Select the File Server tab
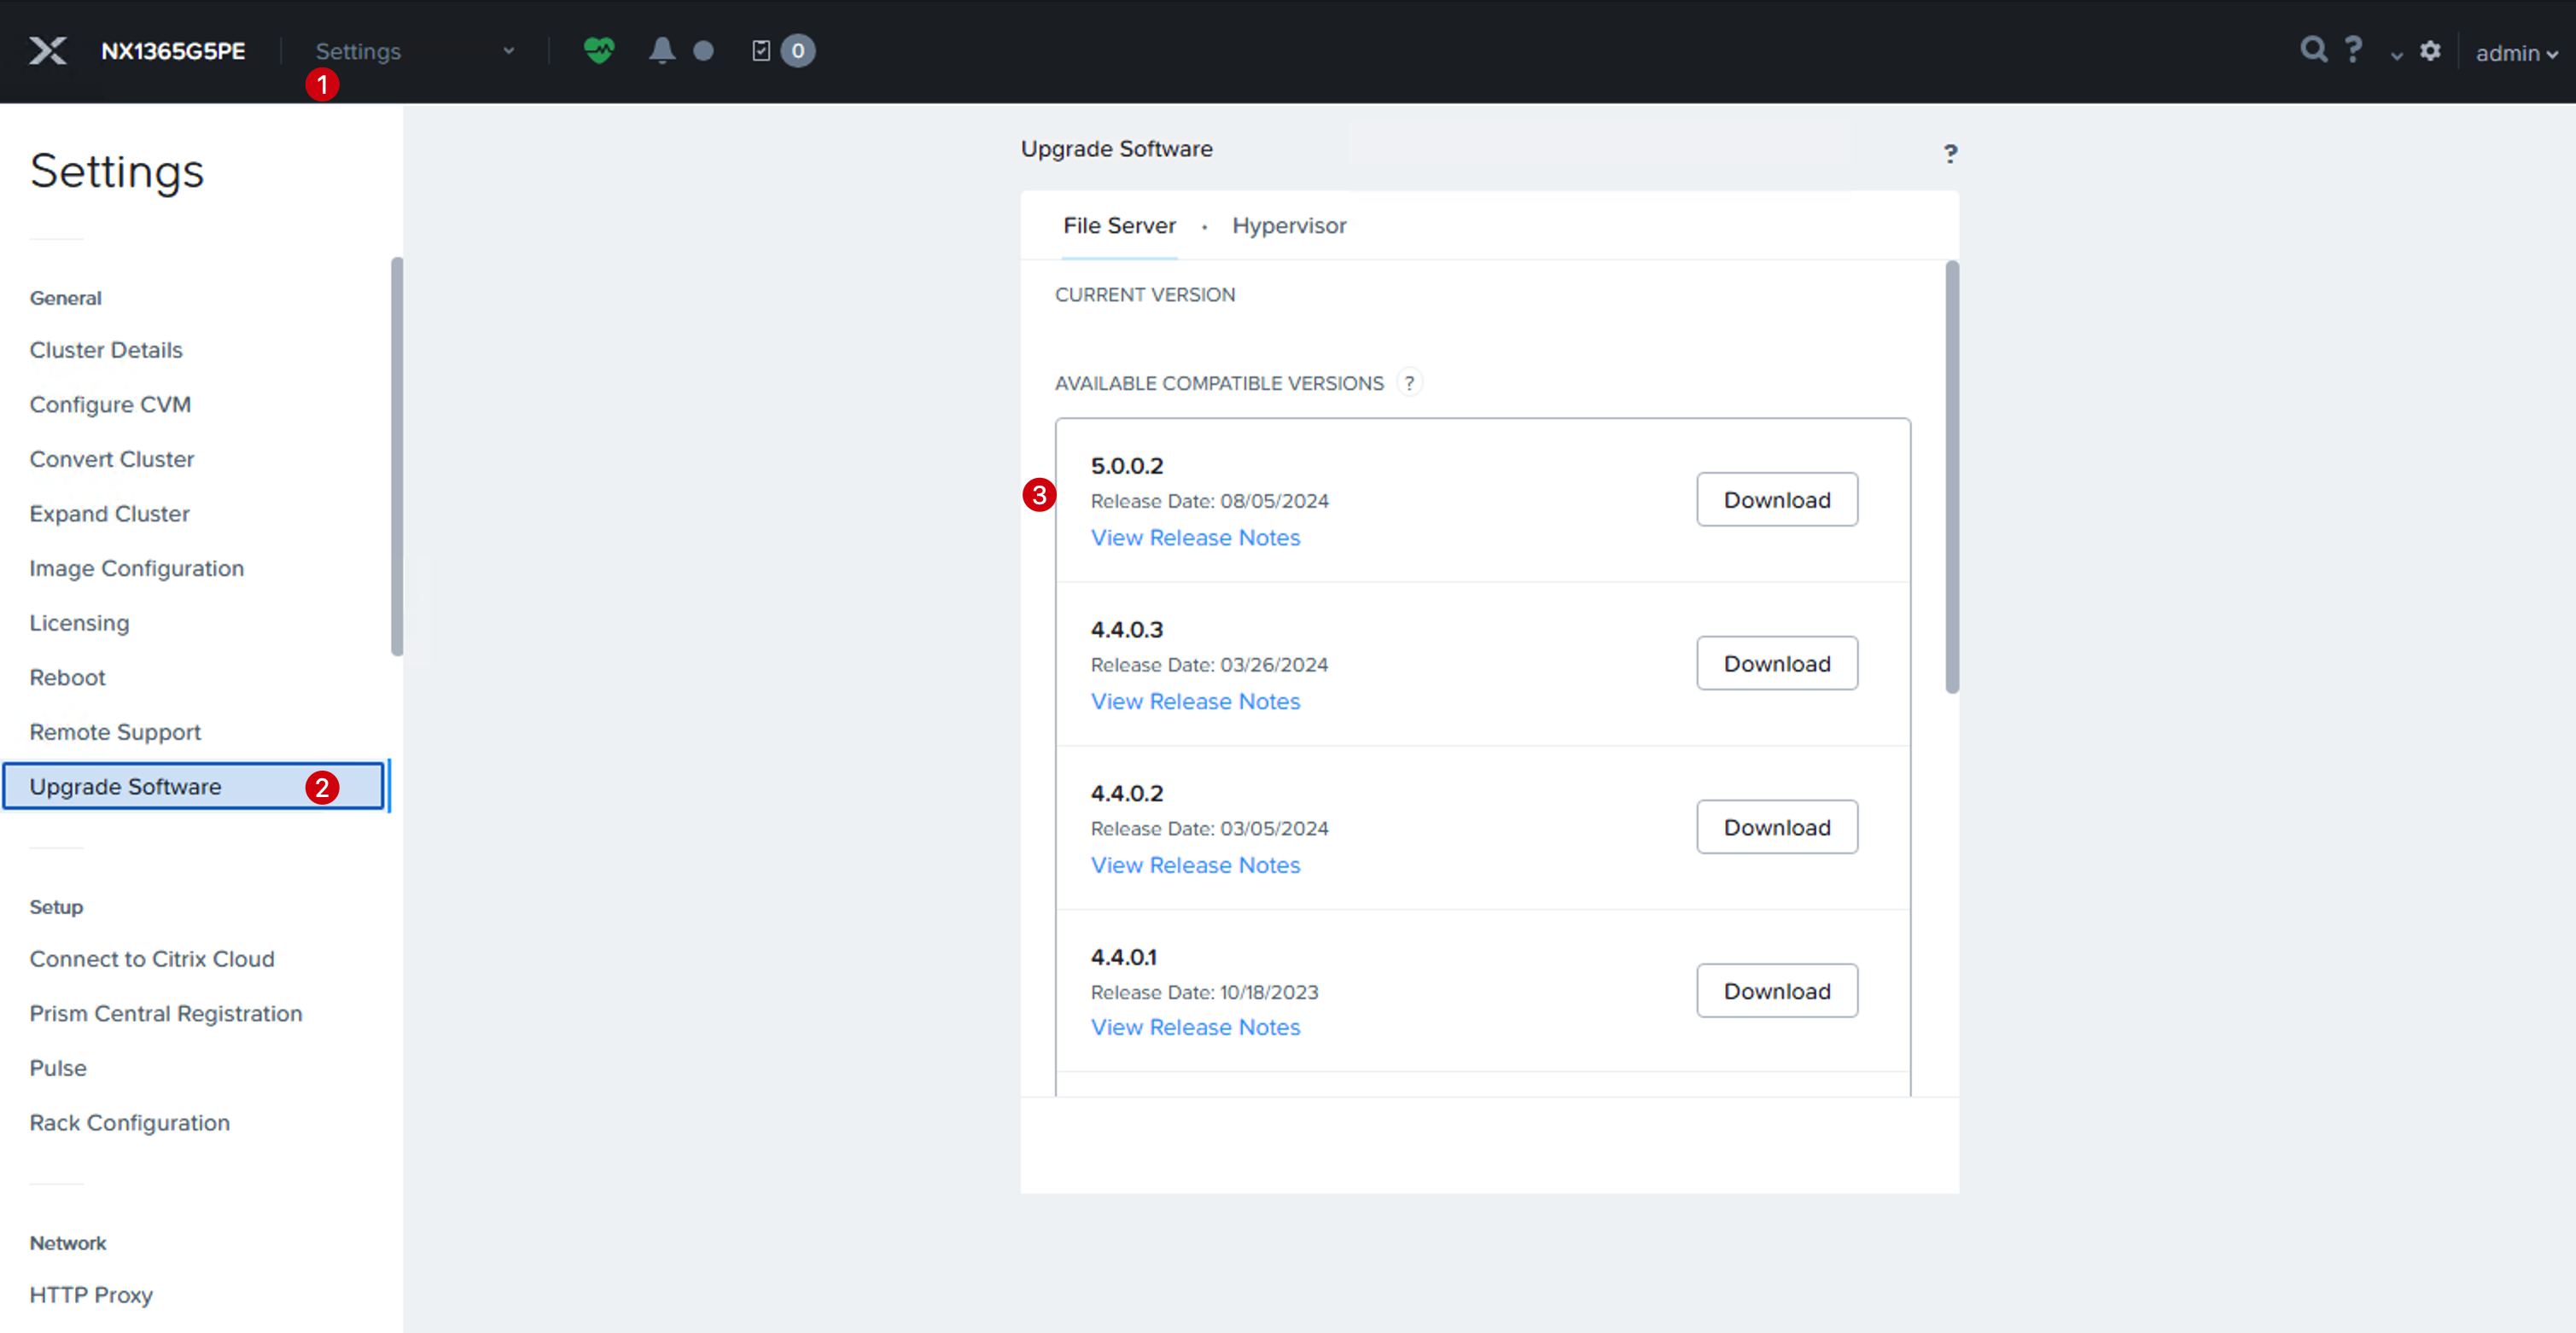This screenshot has width=2576, height=1333. click(x=1119, y=226)
